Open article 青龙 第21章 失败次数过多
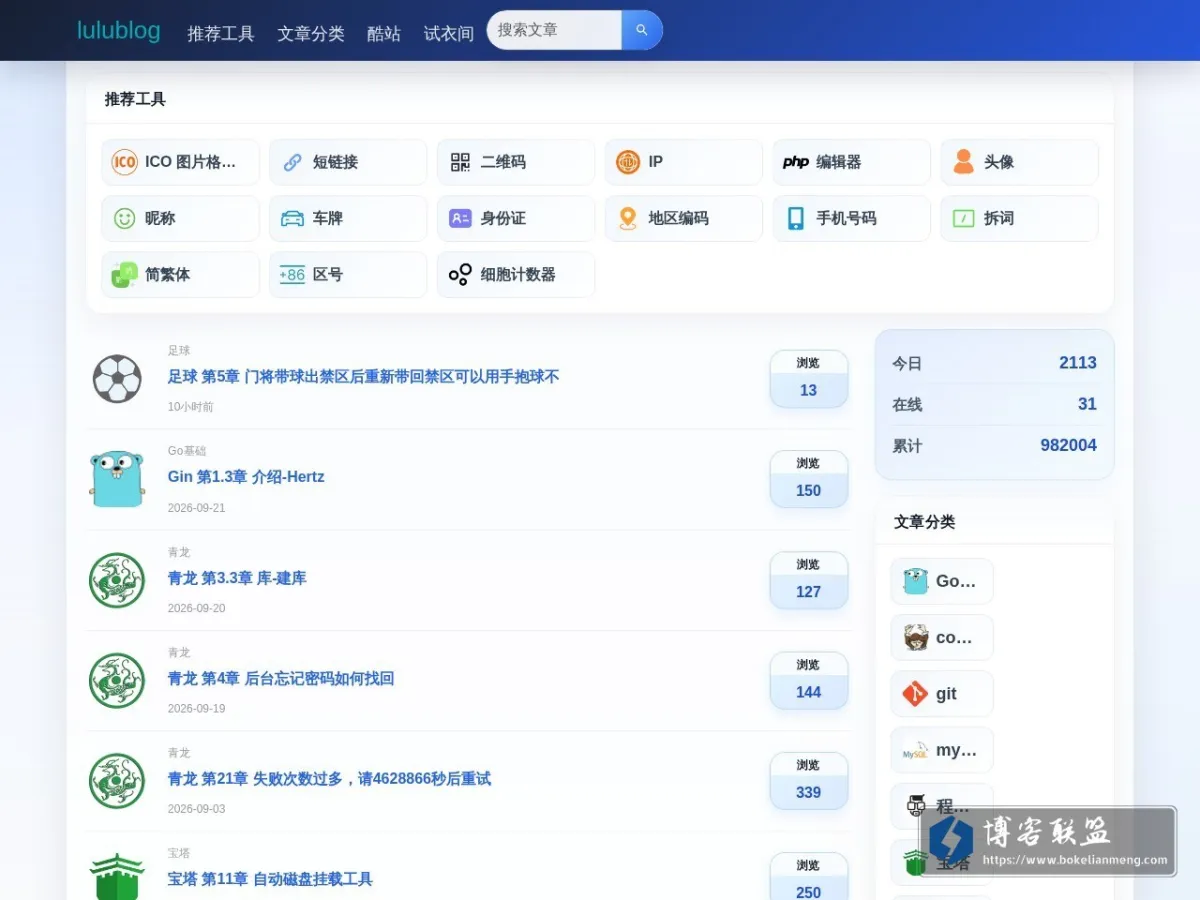Image resolution: width=1200 pixels, height=900 pixels. [329, 778]
